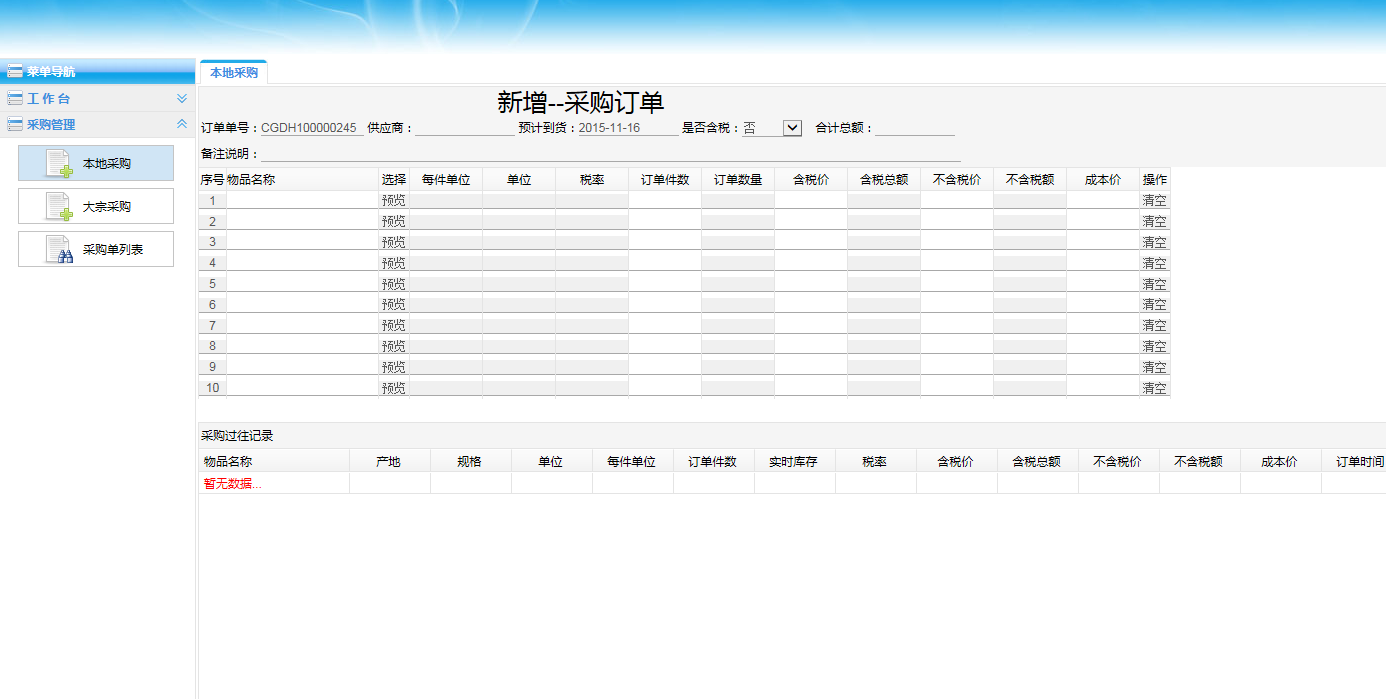
Task: Click the 供应商 input field
Action: click(x=464, y=128)
